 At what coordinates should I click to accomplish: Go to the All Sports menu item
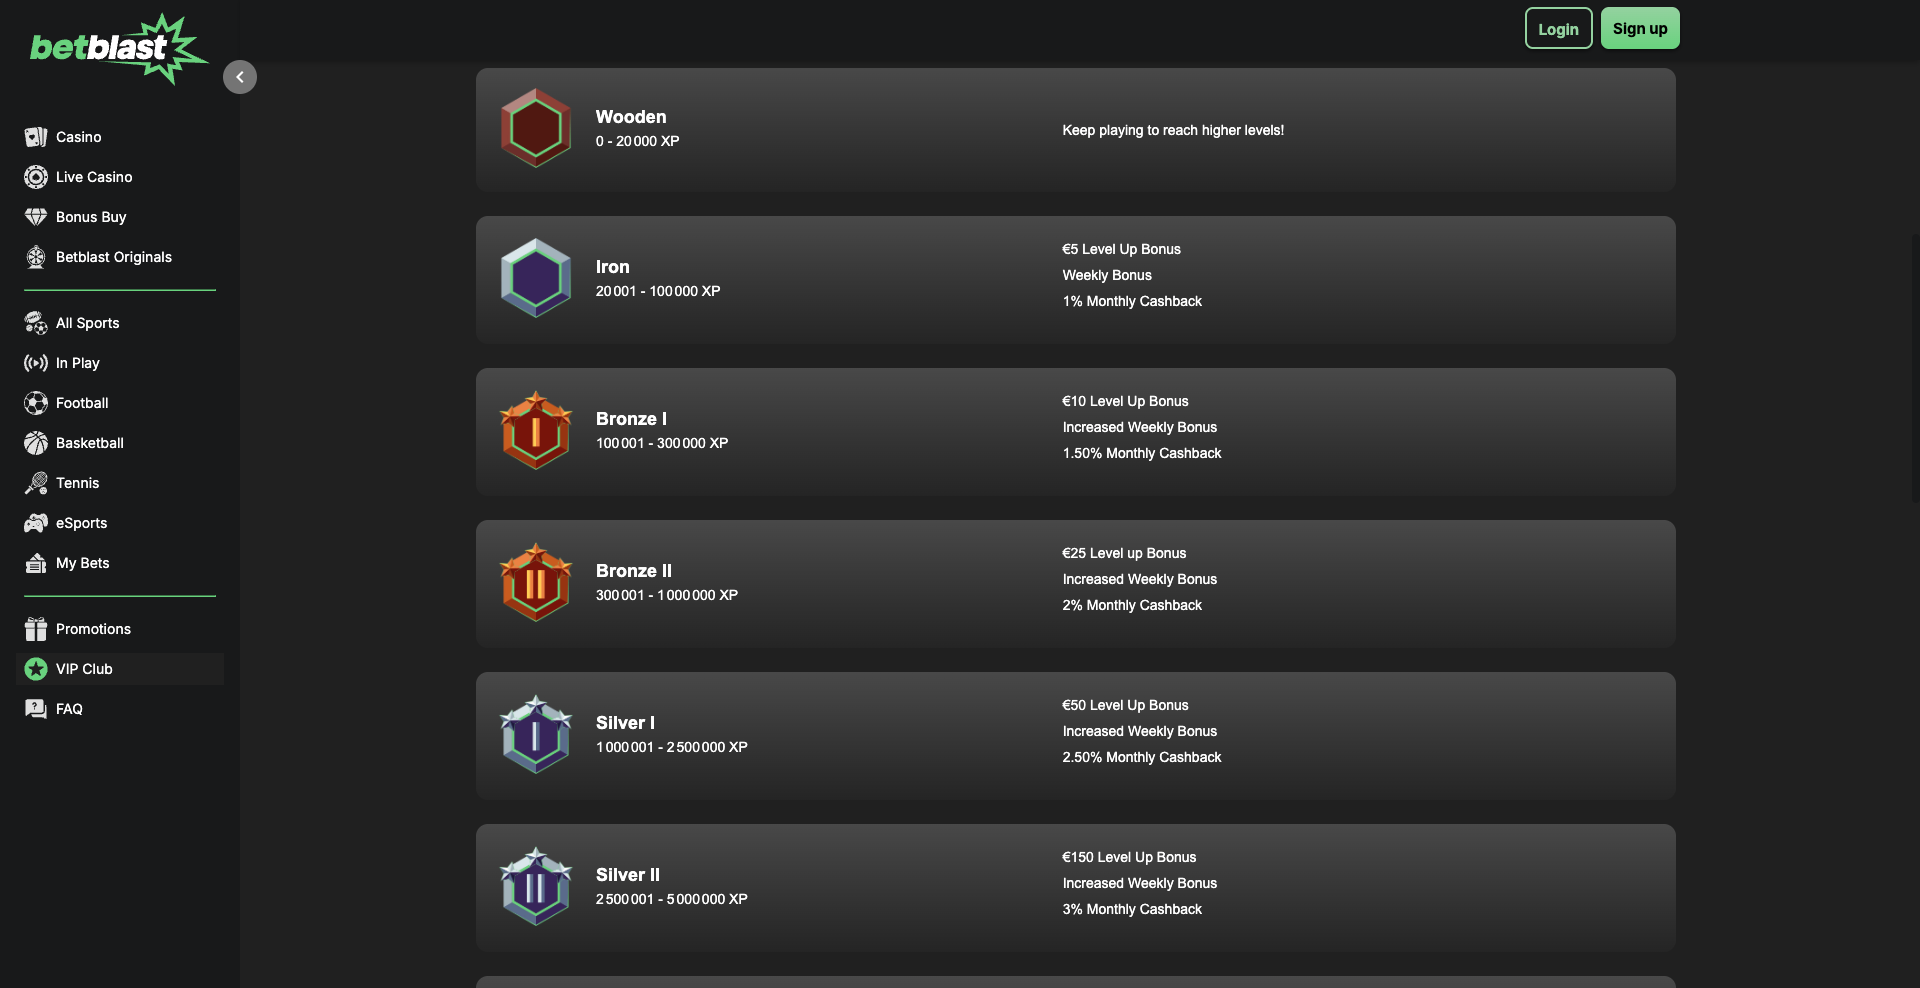click(x=87, y=323)
